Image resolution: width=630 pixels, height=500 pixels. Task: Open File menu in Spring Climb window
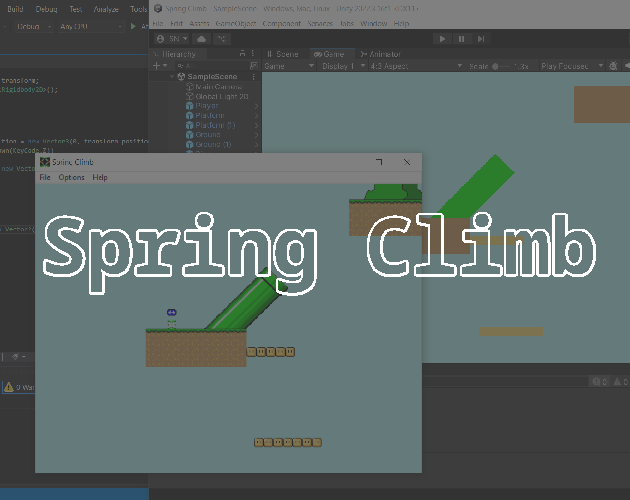45,177
